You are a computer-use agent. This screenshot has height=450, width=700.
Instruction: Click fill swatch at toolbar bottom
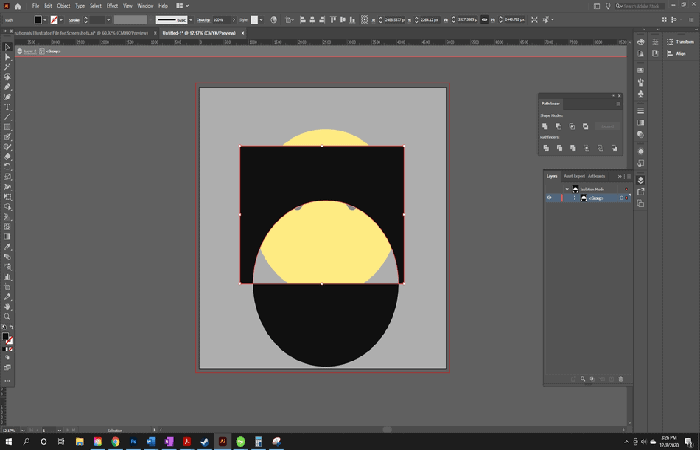5,336
